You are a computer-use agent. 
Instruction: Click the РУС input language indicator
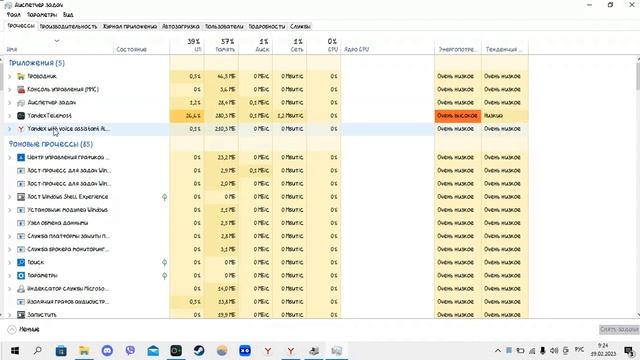579,350
